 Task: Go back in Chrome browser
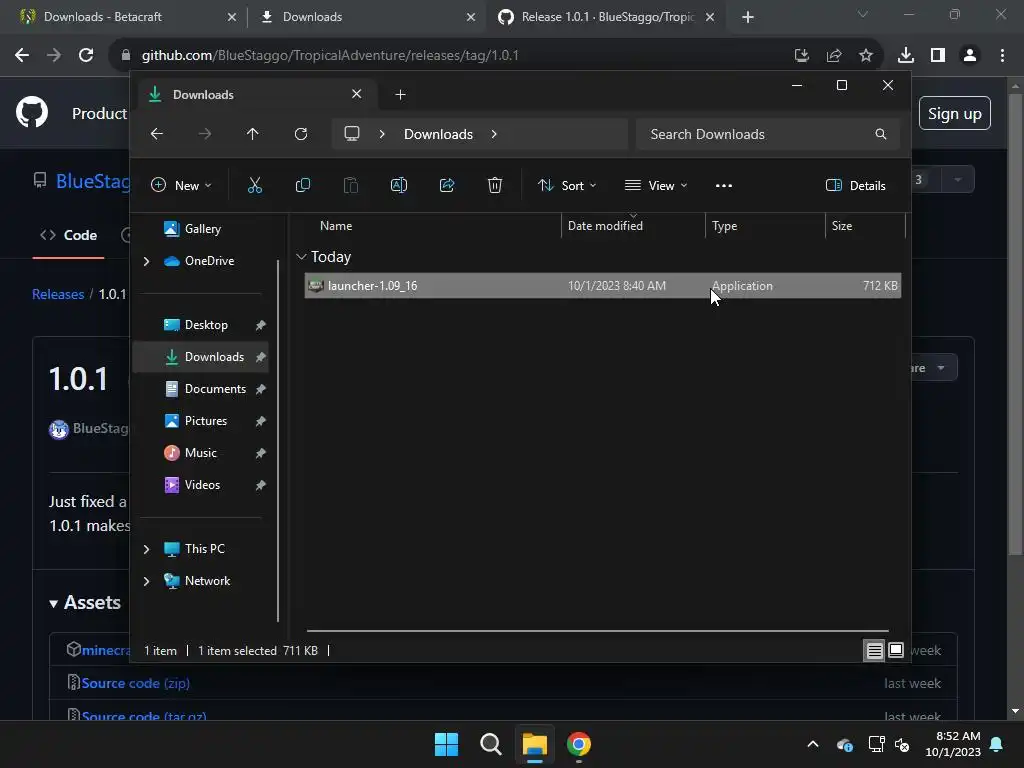click(x=22, y=55)
